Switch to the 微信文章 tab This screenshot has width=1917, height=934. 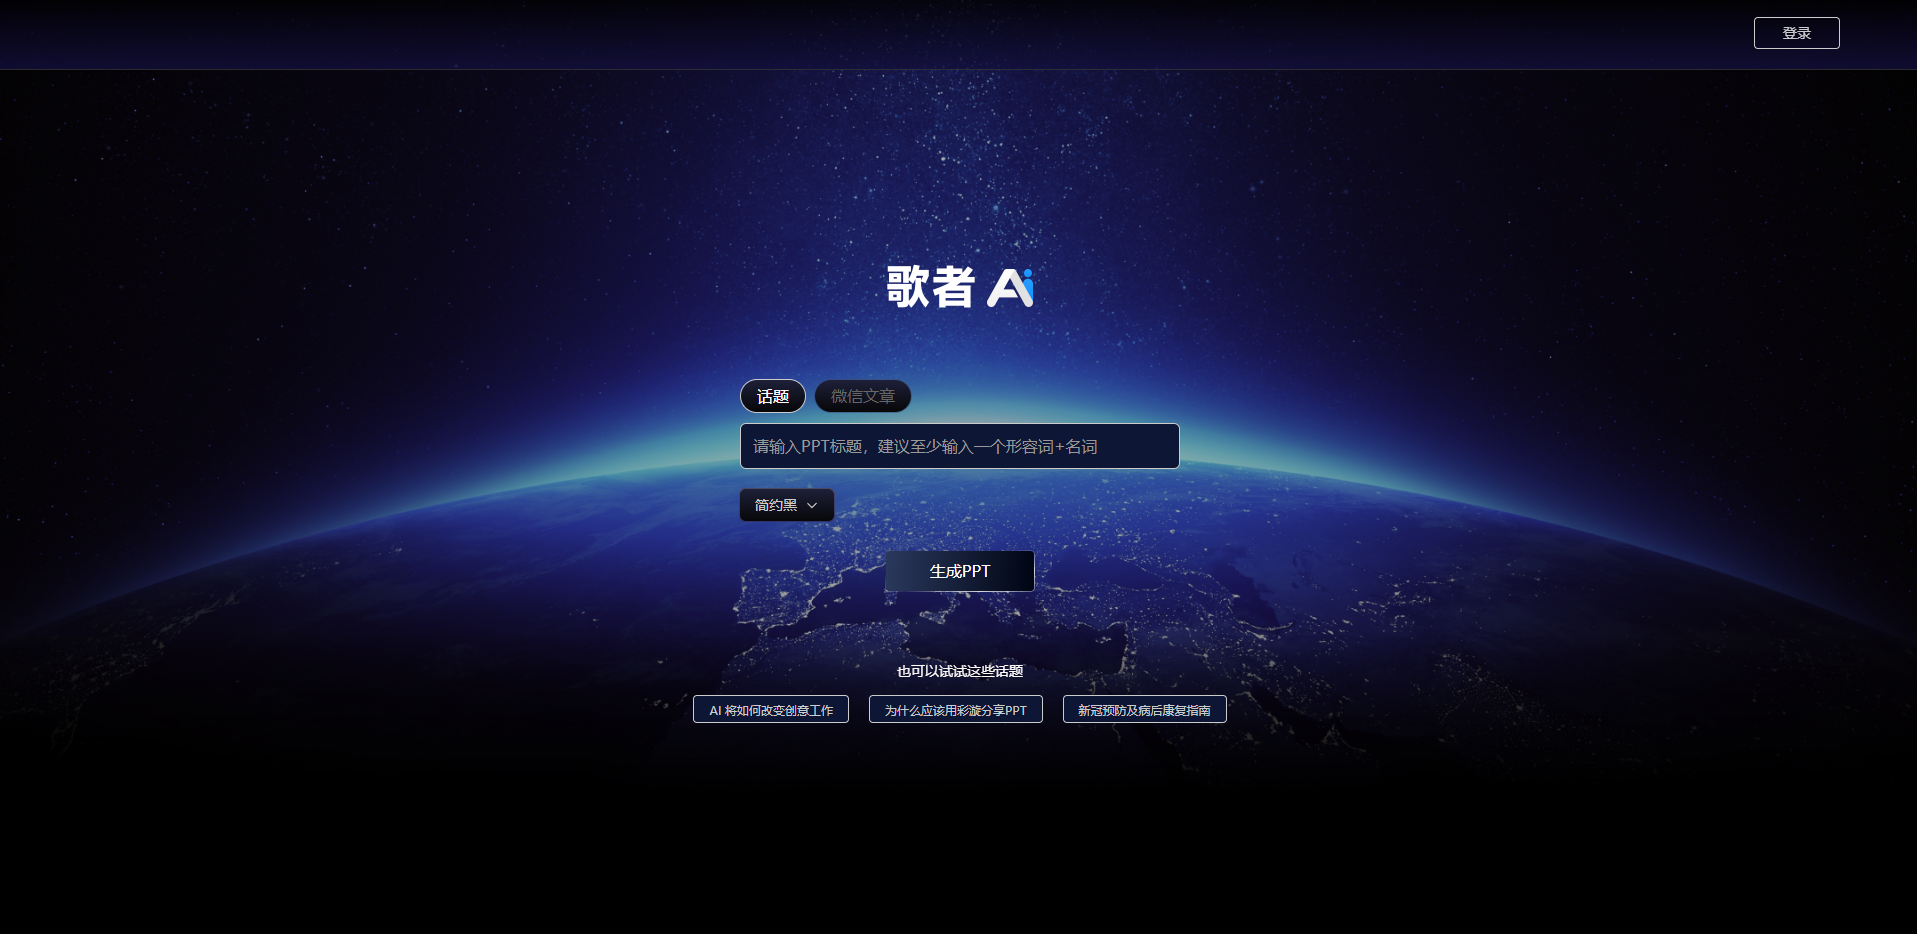pyautogui.click(x=862, y=397)
